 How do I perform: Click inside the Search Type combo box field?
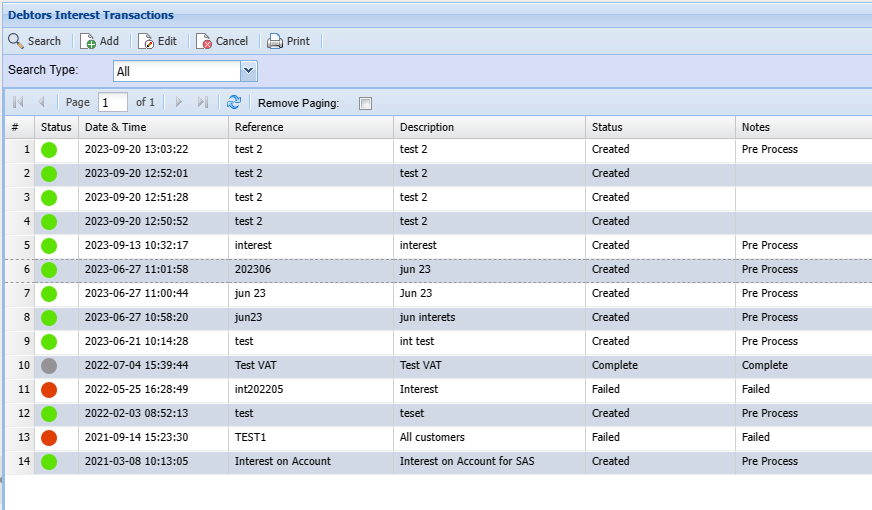click(x=175, y=71)
